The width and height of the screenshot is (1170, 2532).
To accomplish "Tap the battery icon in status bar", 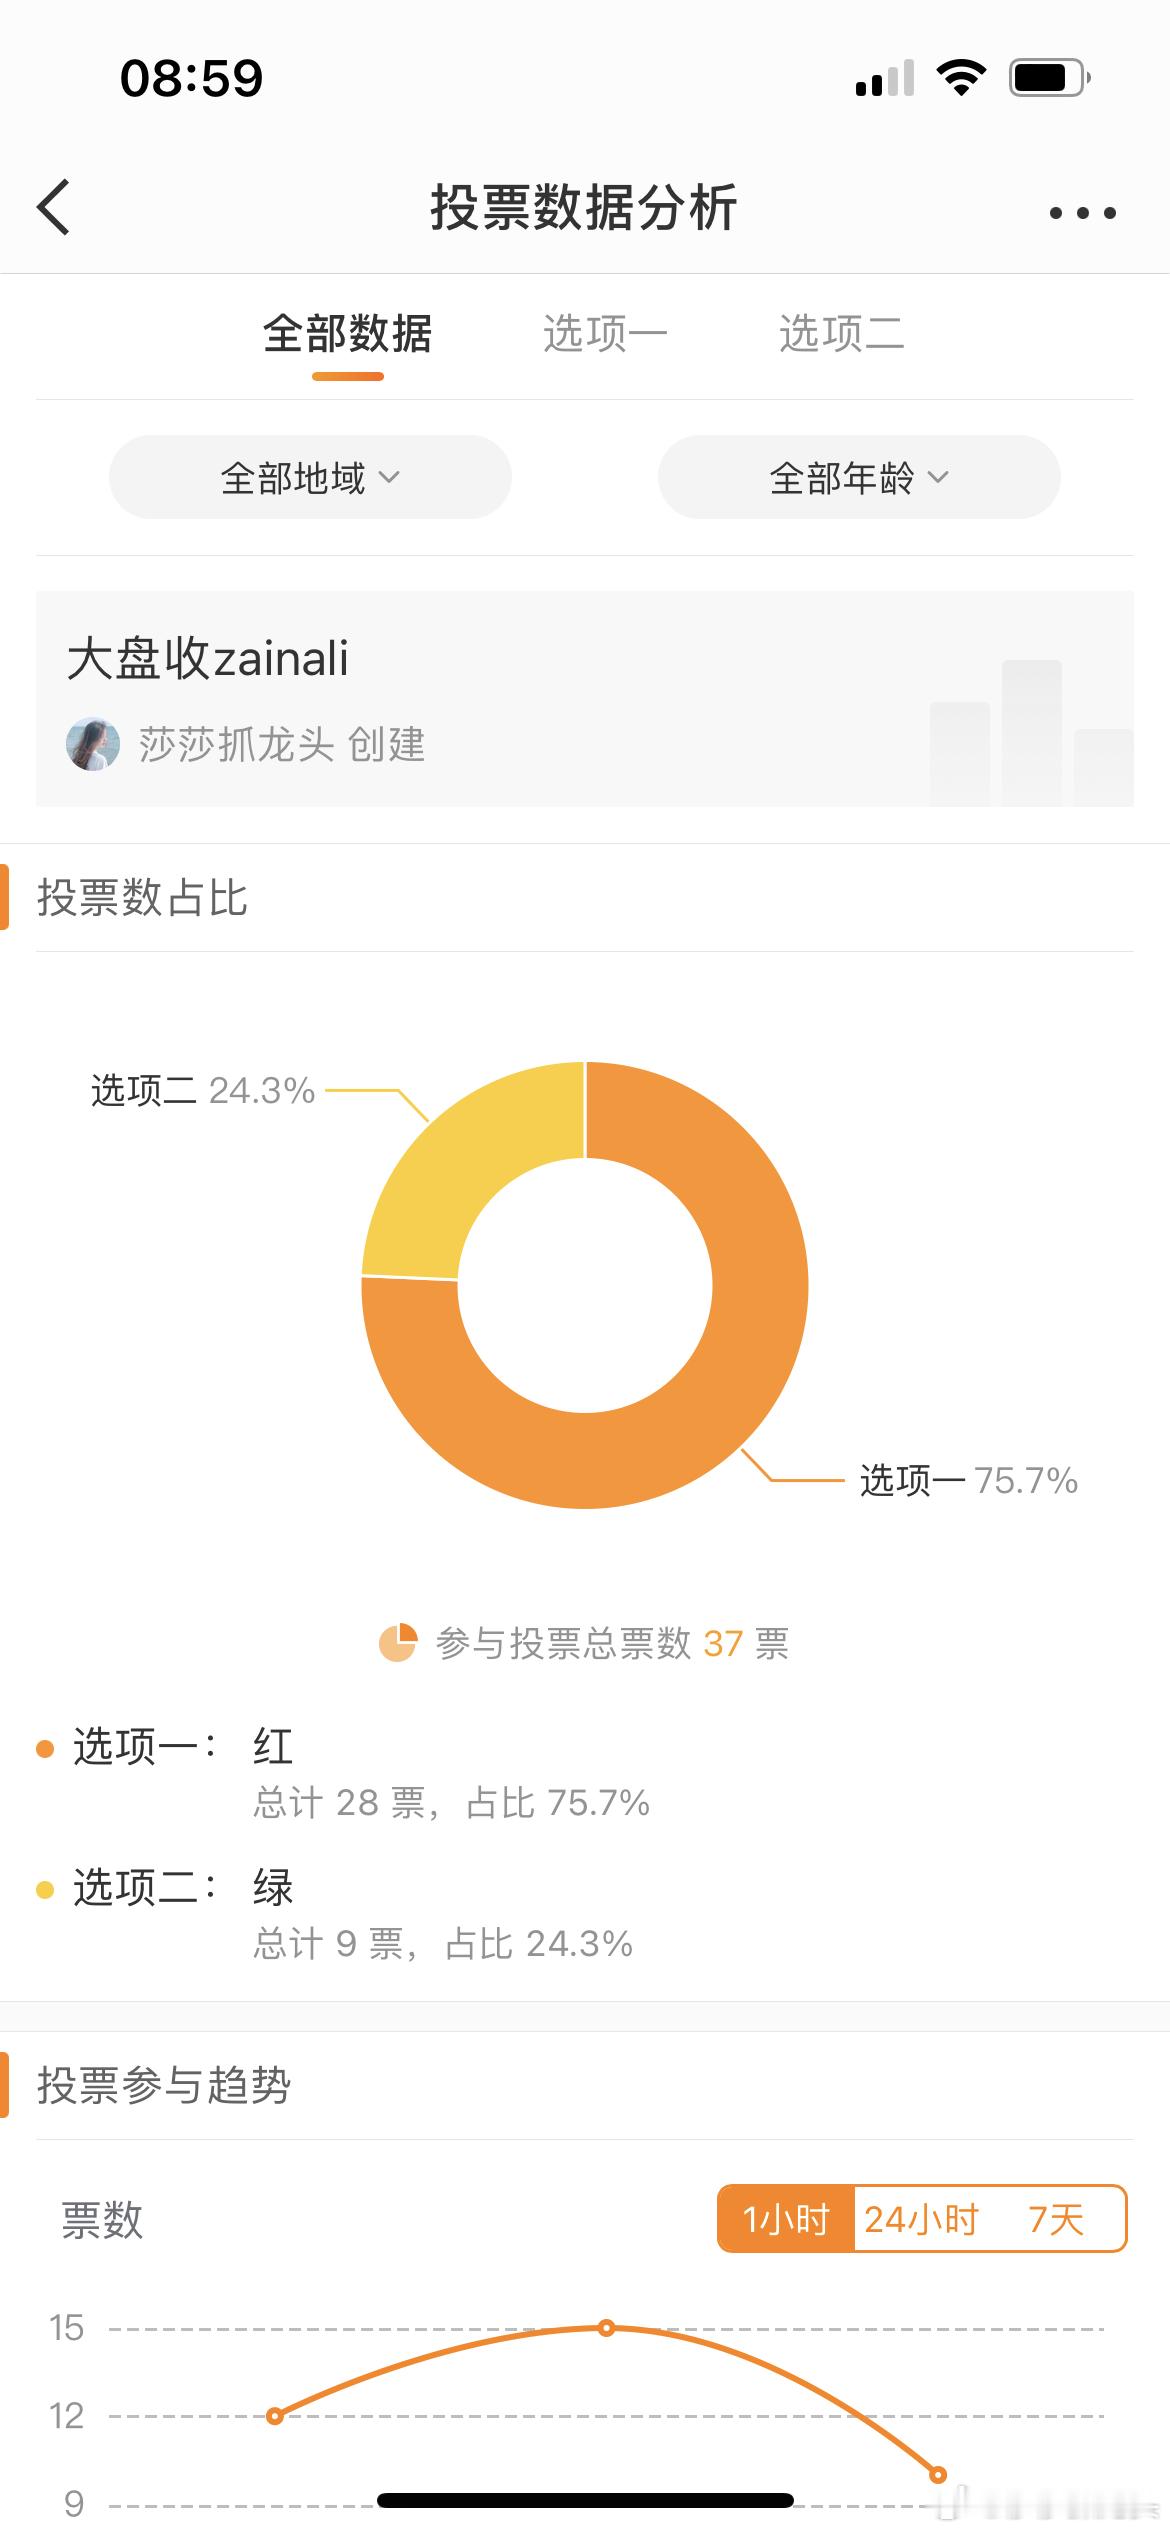I will pyautogui.click(x=1049, y=78).
